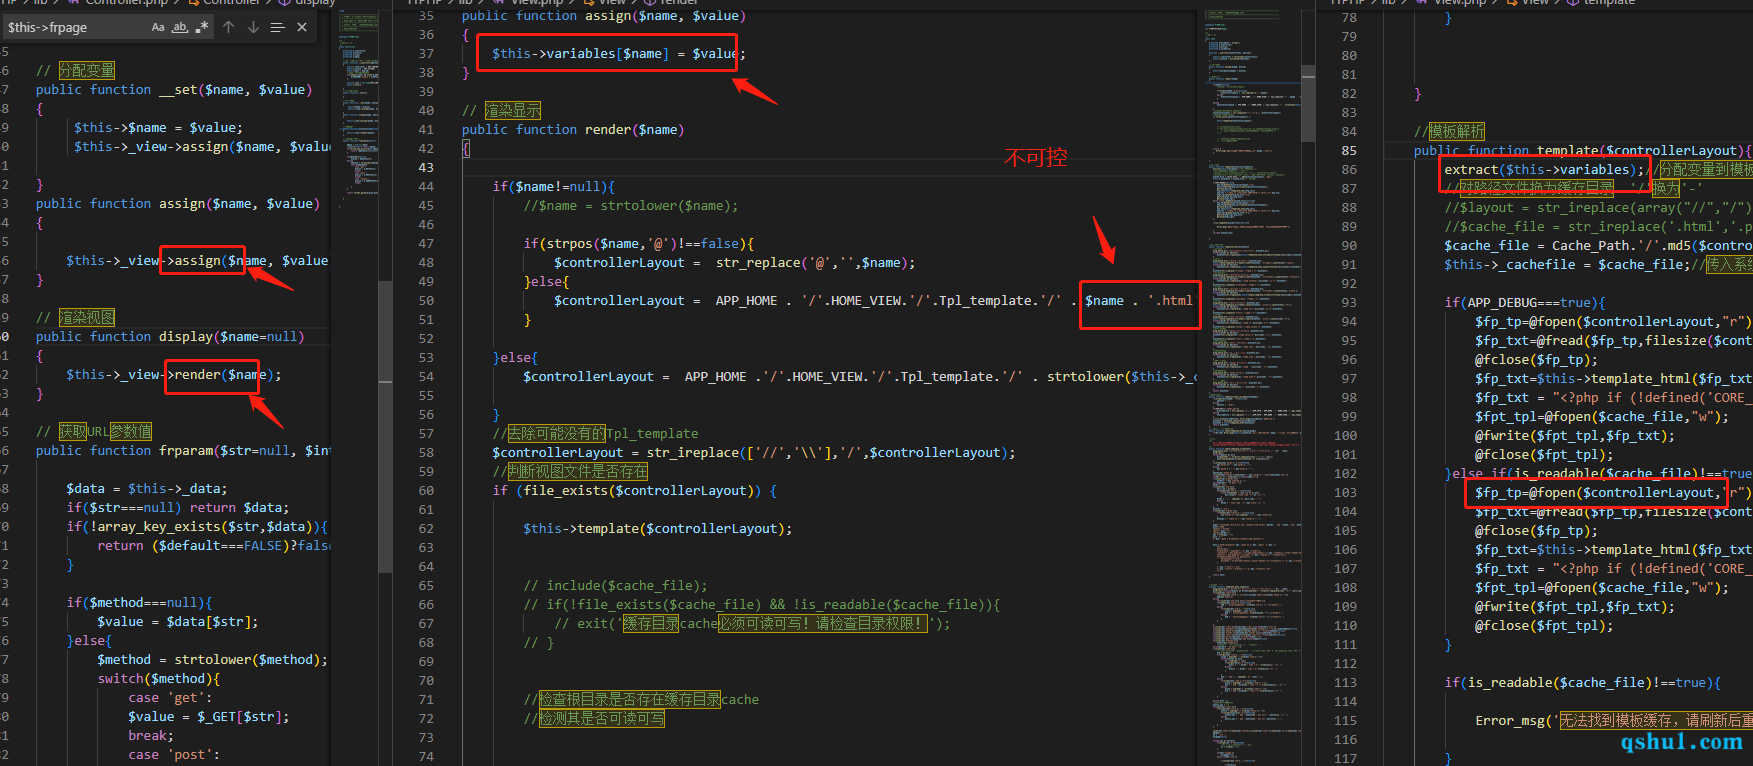The width and height of the screenshot is (1753, 766).
Task: Click the "case 'post':" line
Action: 174,754
